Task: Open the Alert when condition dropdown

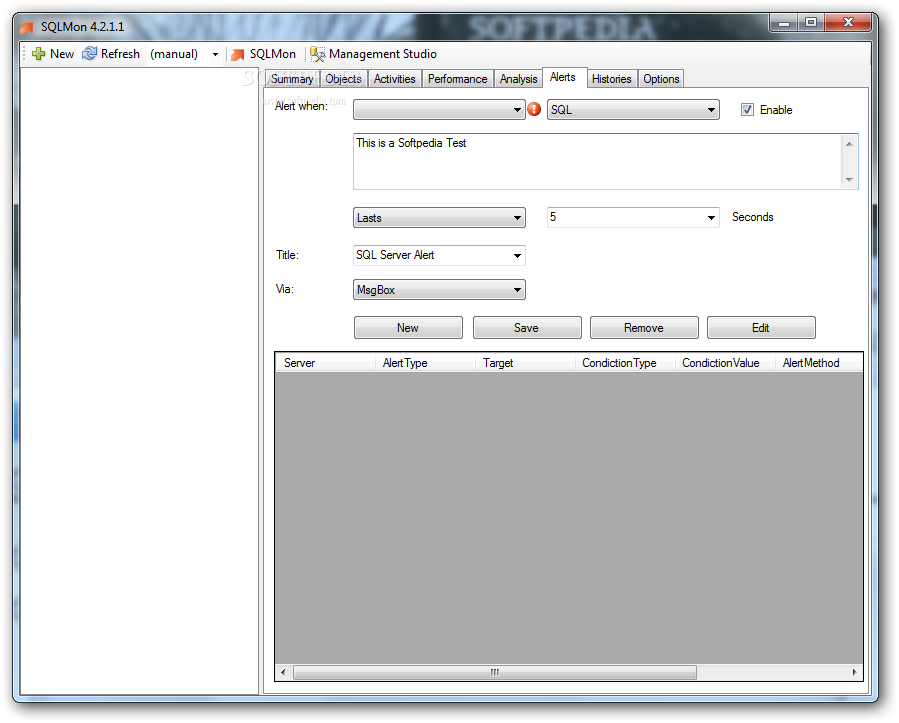Action: click(x=439, y=110)
